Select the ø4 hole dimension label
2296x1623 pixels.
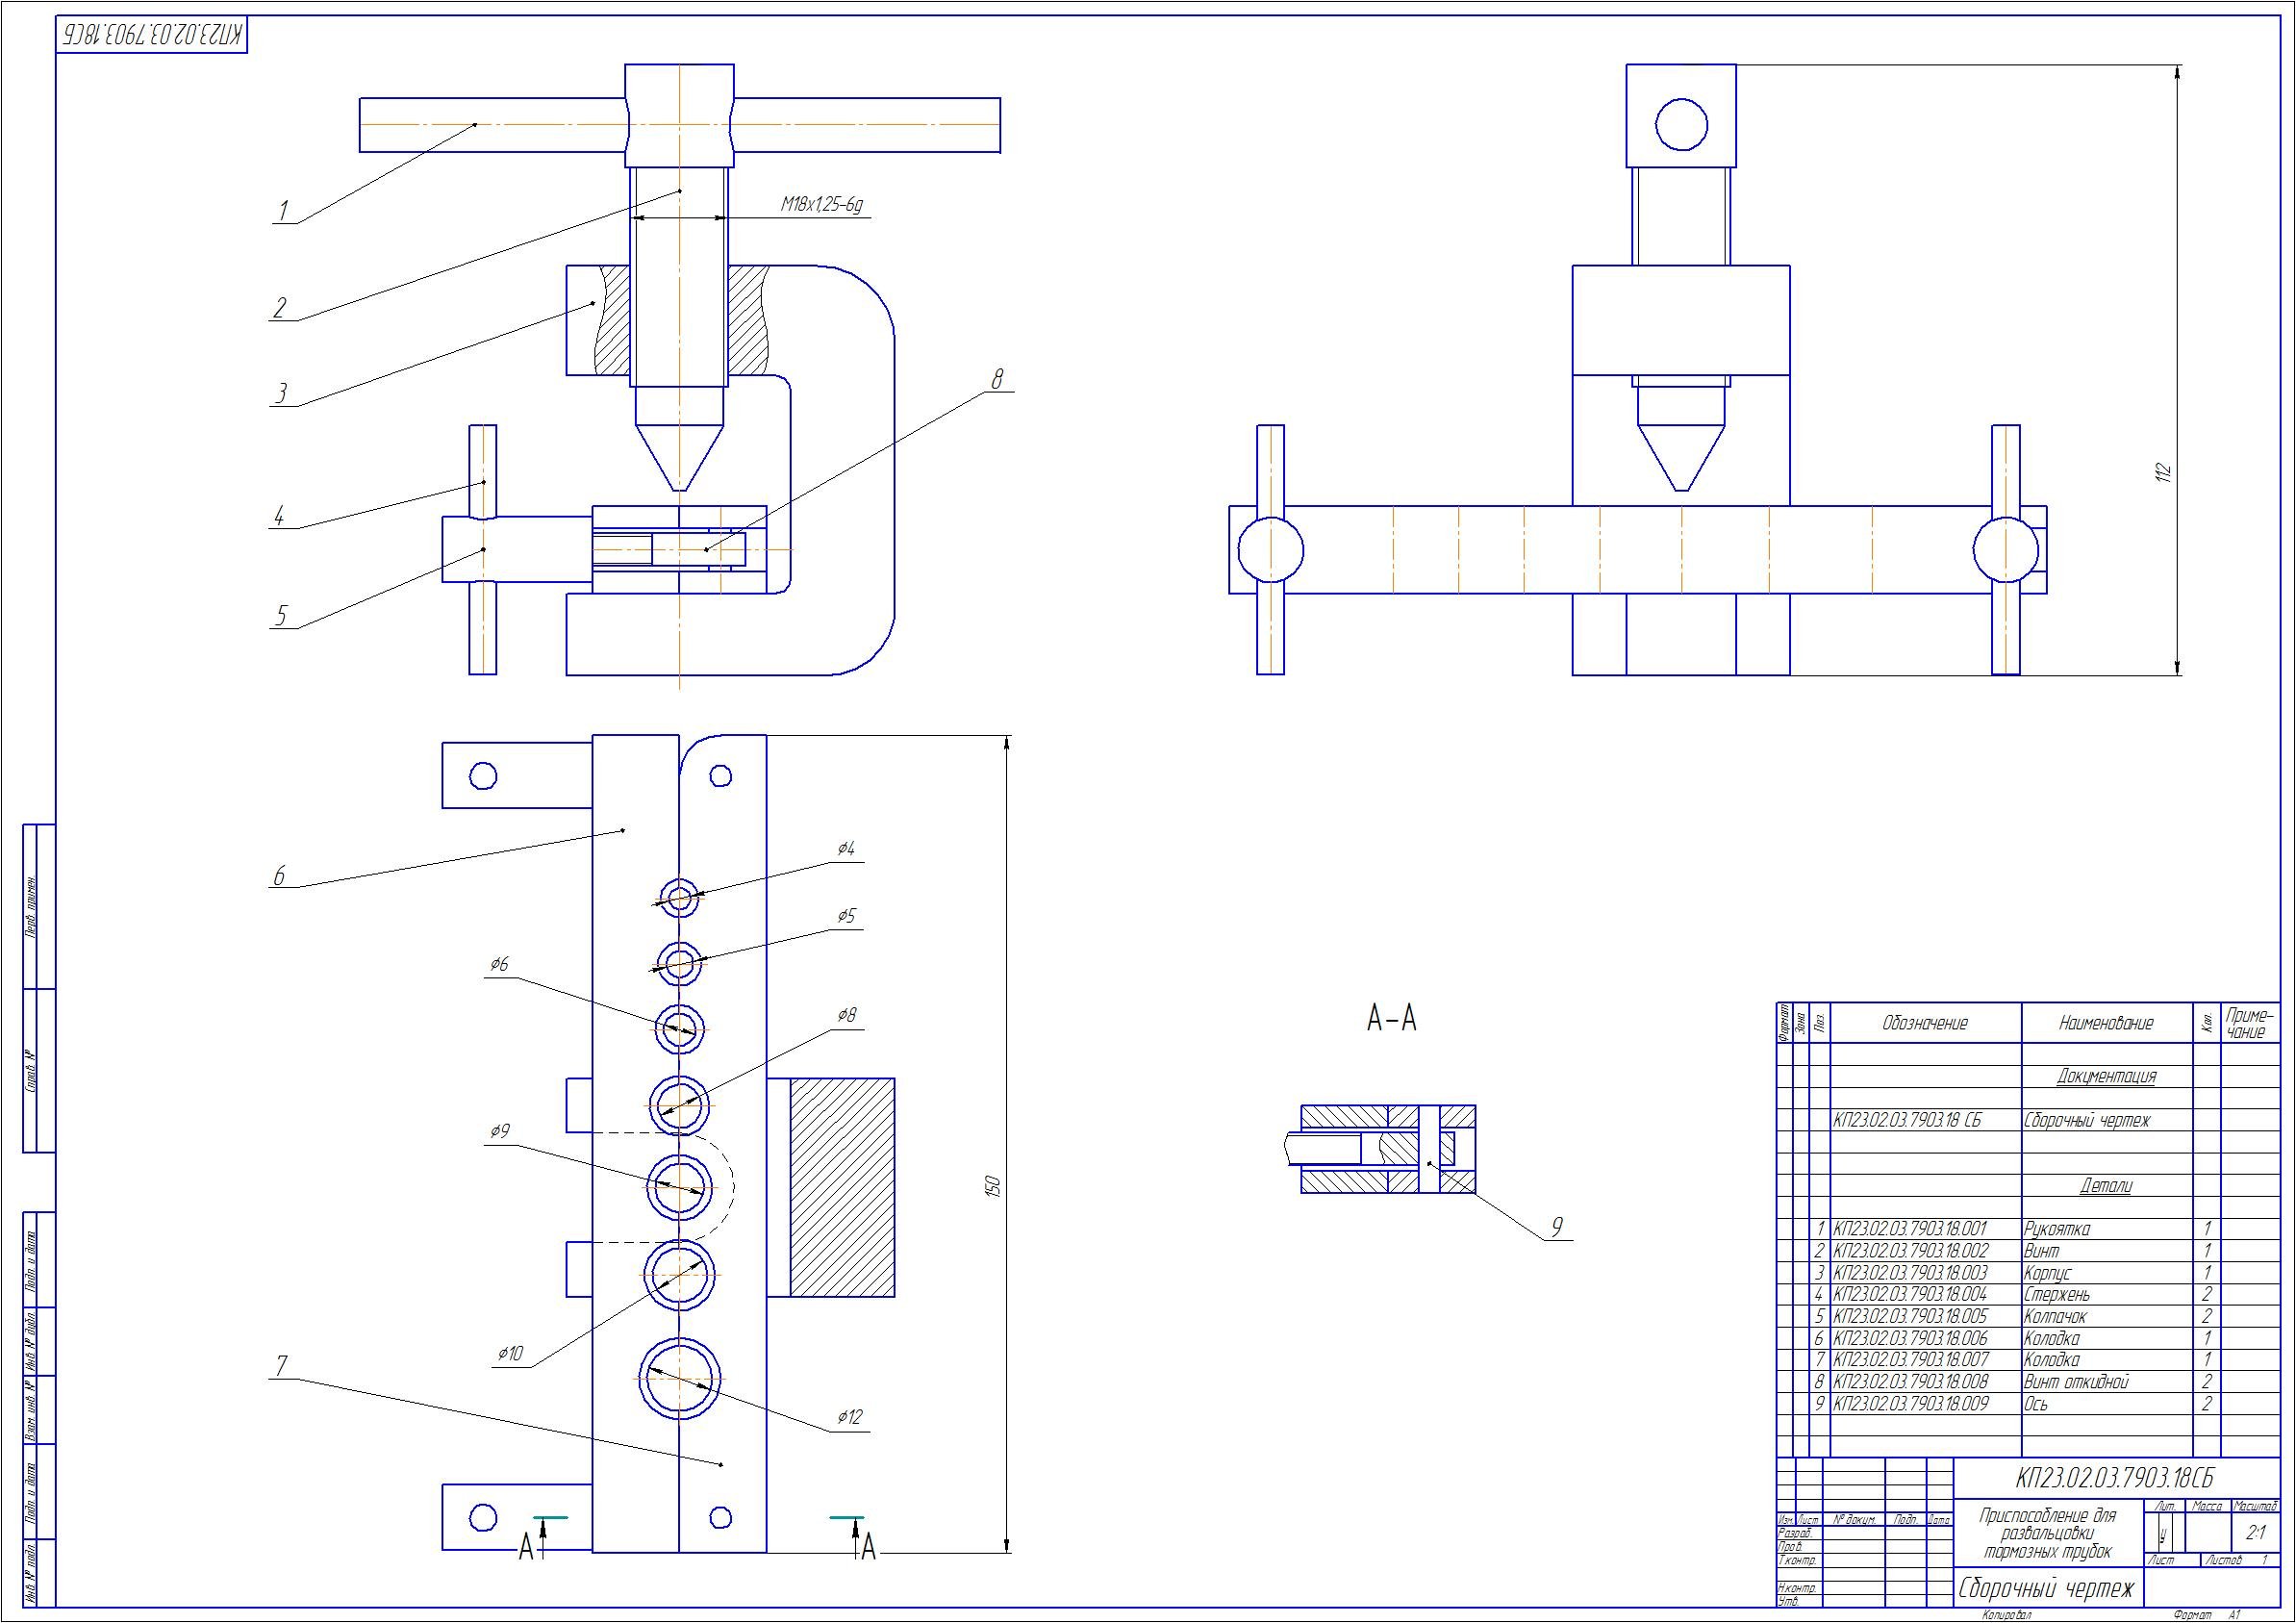846,849
